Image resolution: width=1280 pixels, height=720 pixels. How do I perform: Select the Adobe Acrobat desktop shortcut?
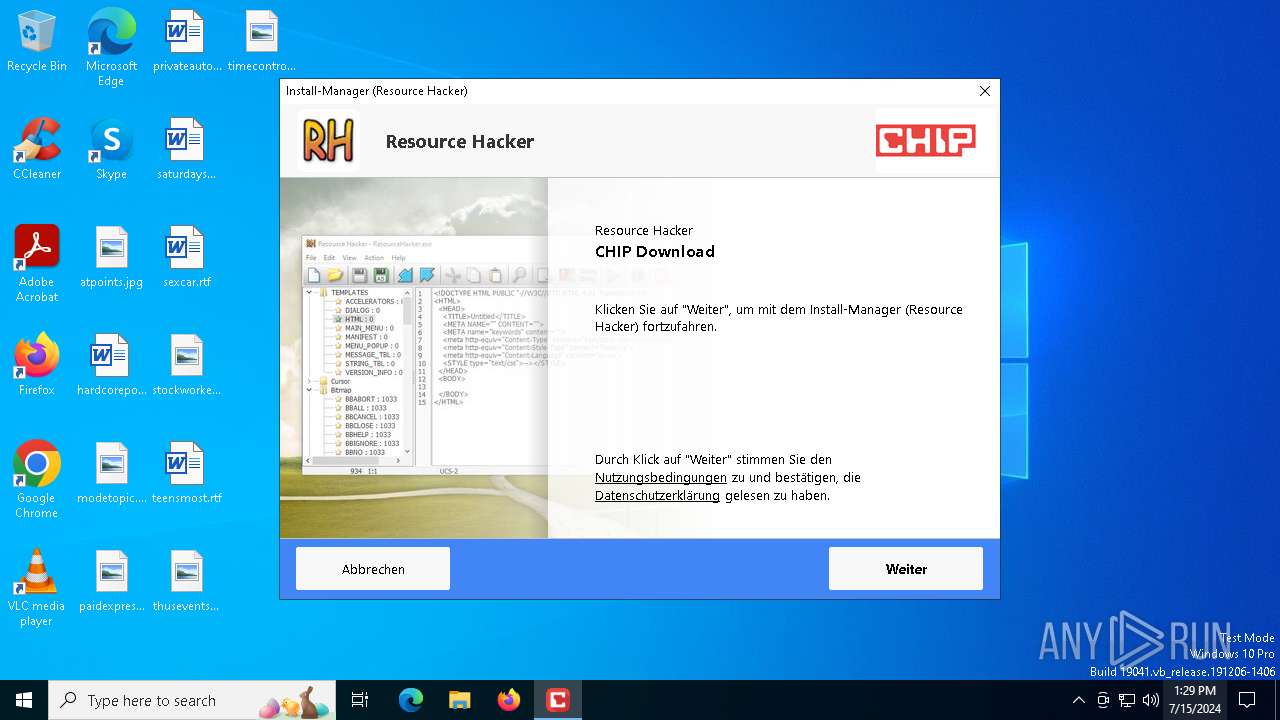click(37, 264)
